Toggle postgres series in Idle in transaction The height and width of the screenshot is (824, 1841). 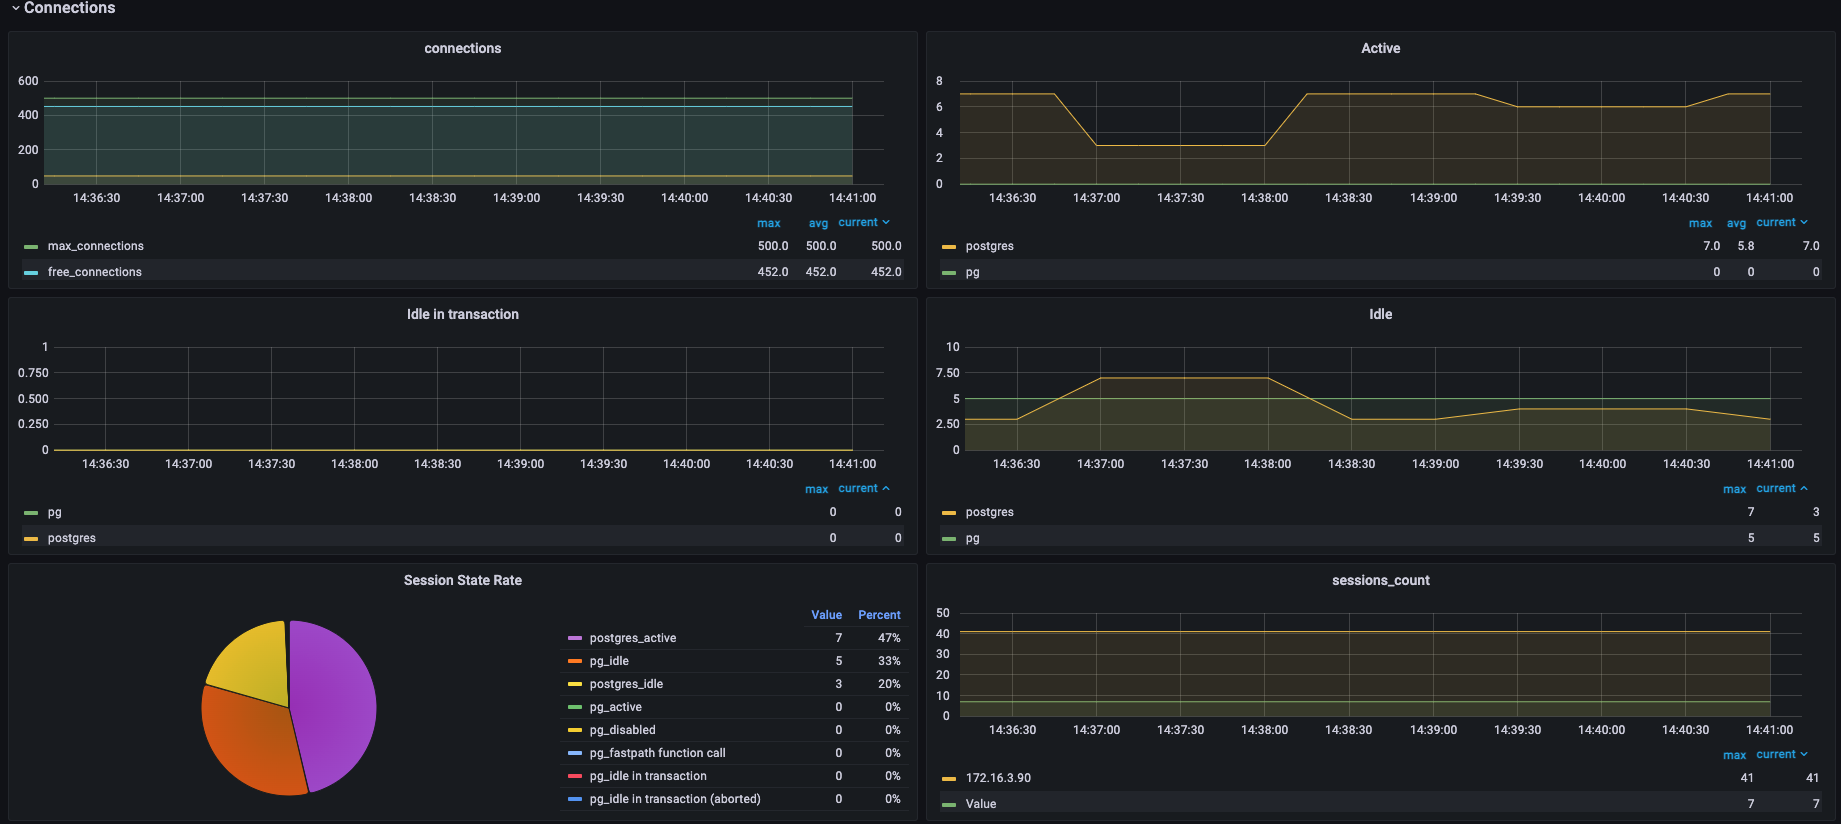[71, 538]
